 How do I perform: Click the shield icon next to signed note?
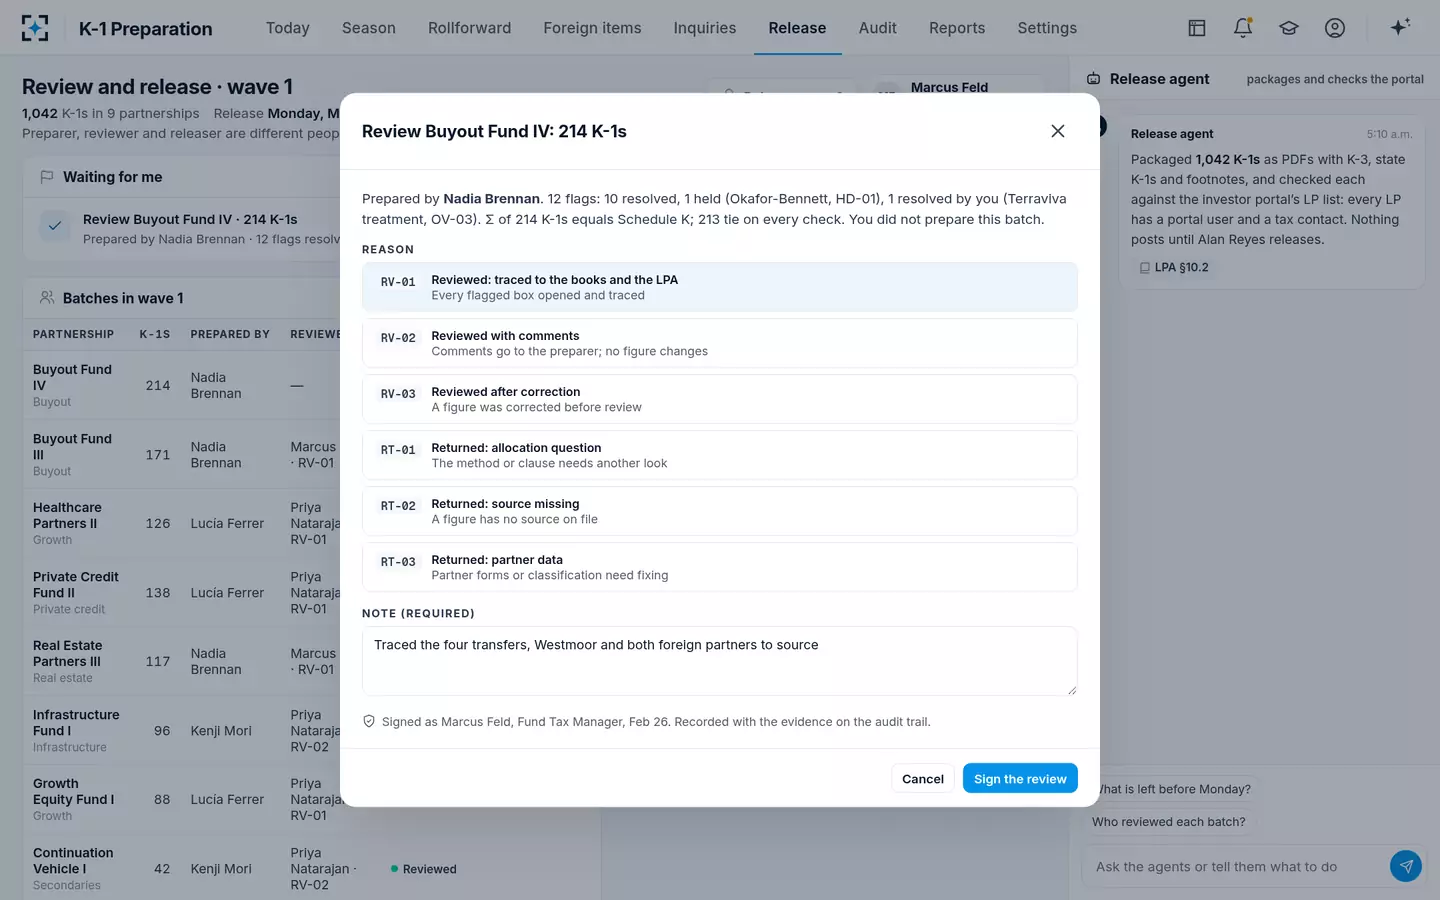[369, 721]
